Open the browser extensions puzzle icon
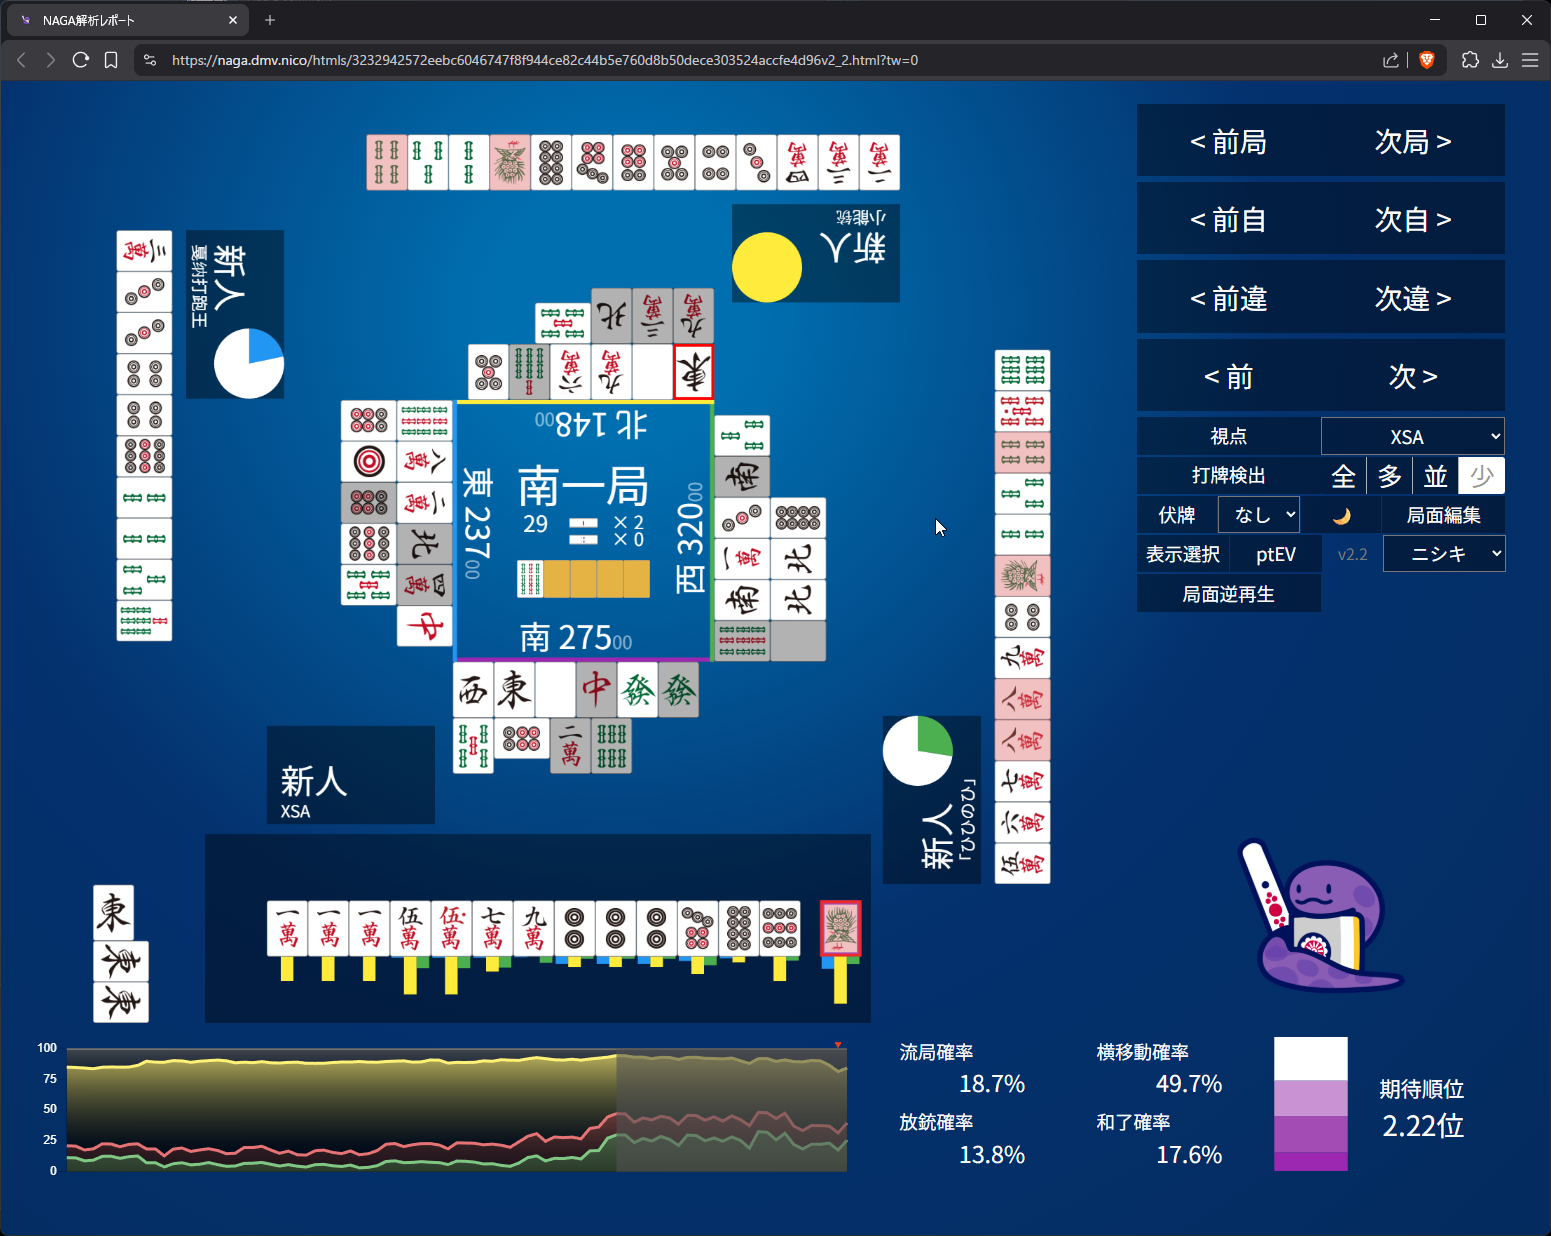Image resolution: width=1551 pixels, height=1236 pixels. click(x=1470, y=60)
